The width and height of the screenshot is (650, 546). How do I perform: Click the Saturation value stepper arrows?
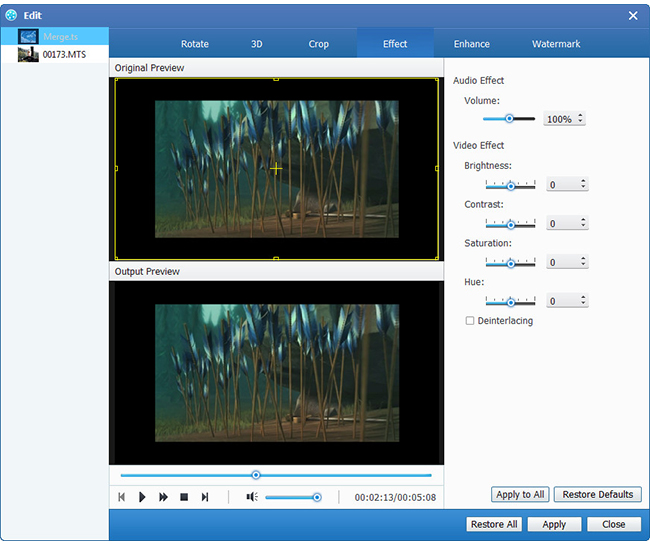pos(583,263)
